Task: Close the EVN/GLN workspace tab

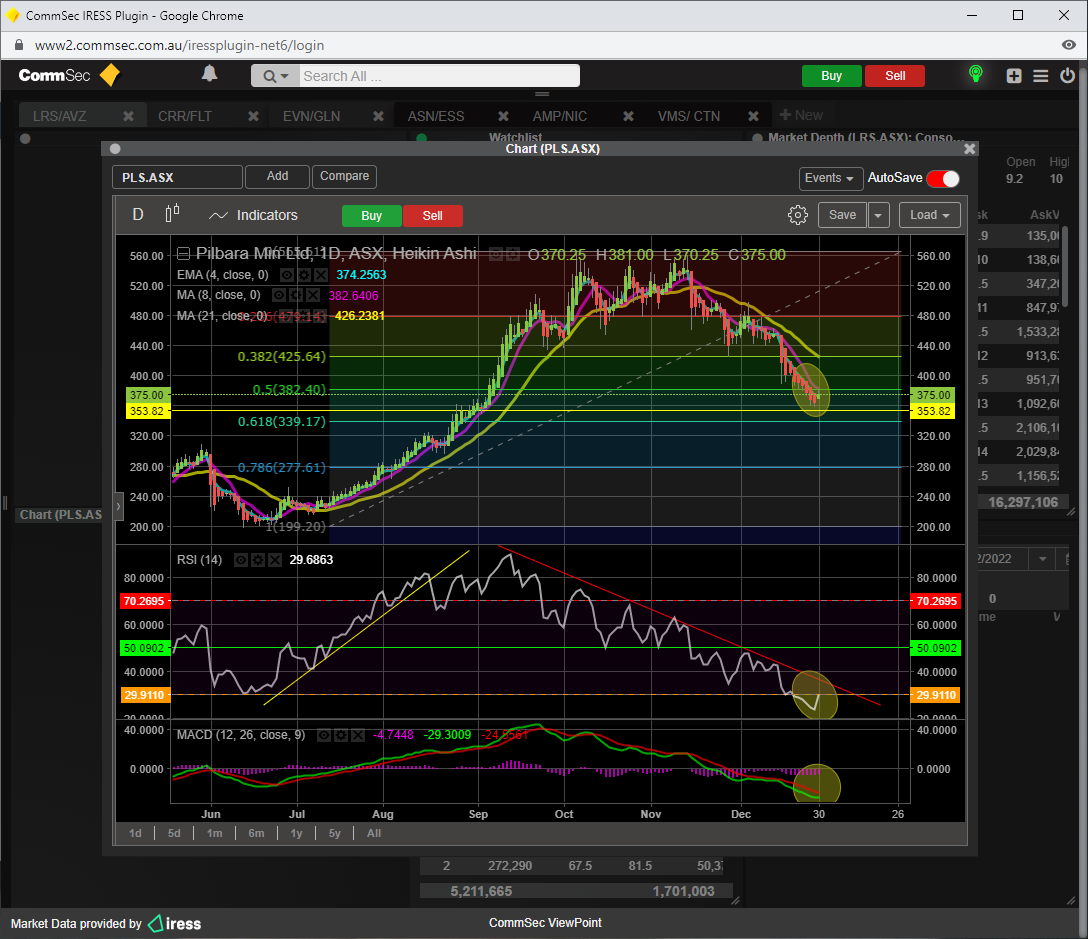Action: coord(378,116)
